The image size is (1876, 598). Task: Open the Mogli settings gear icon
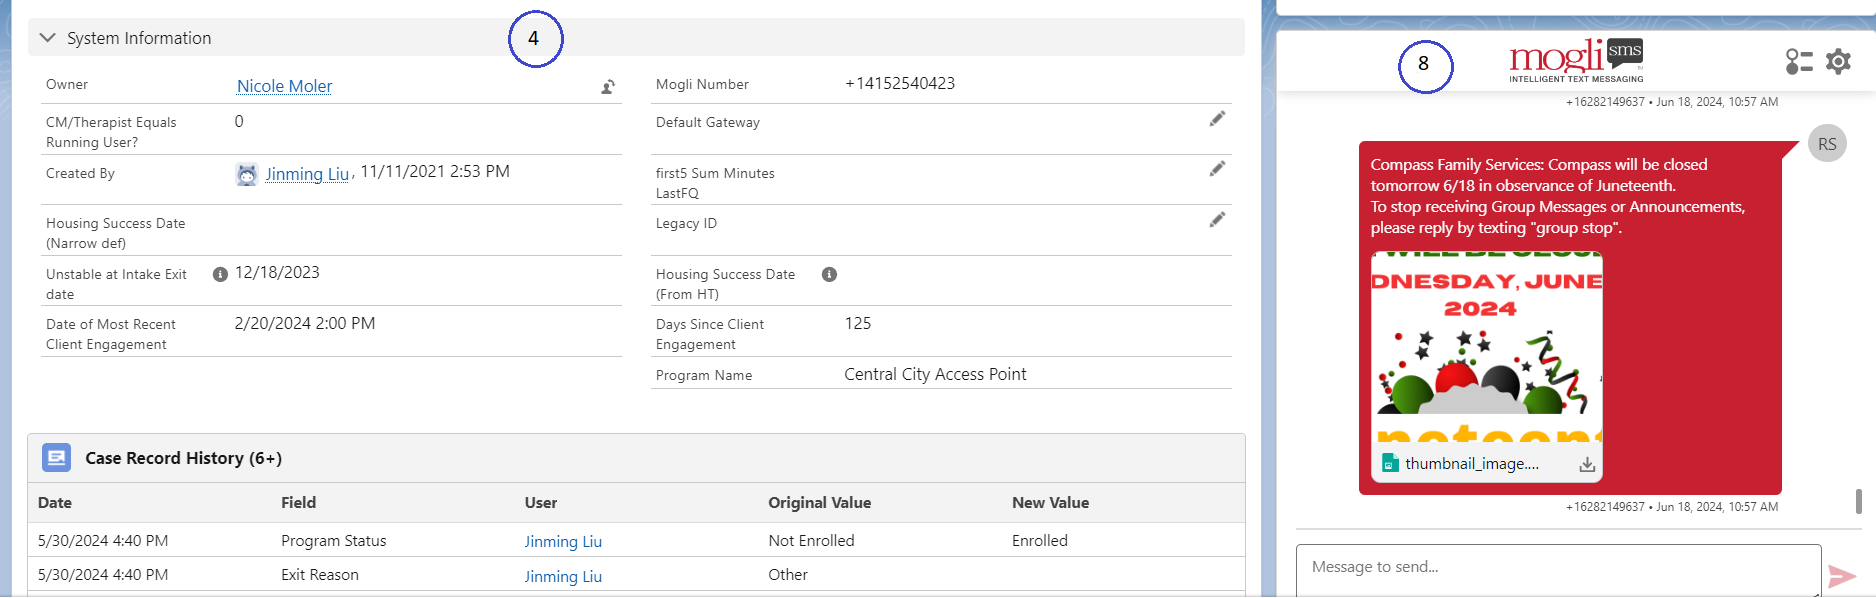(x=1838, y=61)
